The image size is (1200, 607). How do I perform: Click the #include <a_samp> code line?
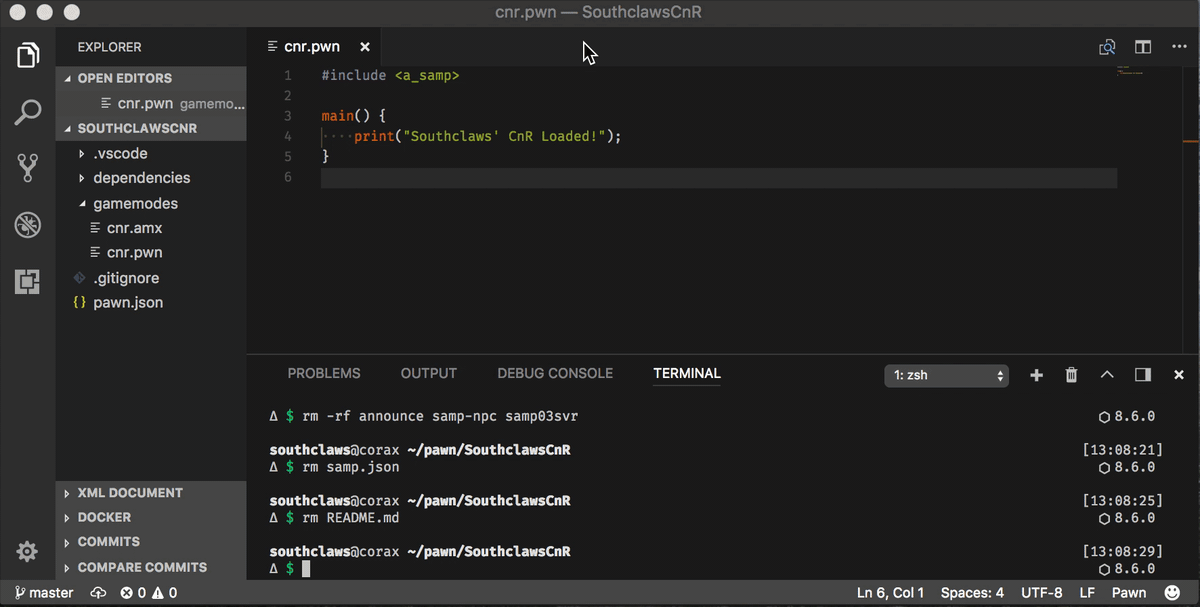pyautogui.click(x=390, y=75)
